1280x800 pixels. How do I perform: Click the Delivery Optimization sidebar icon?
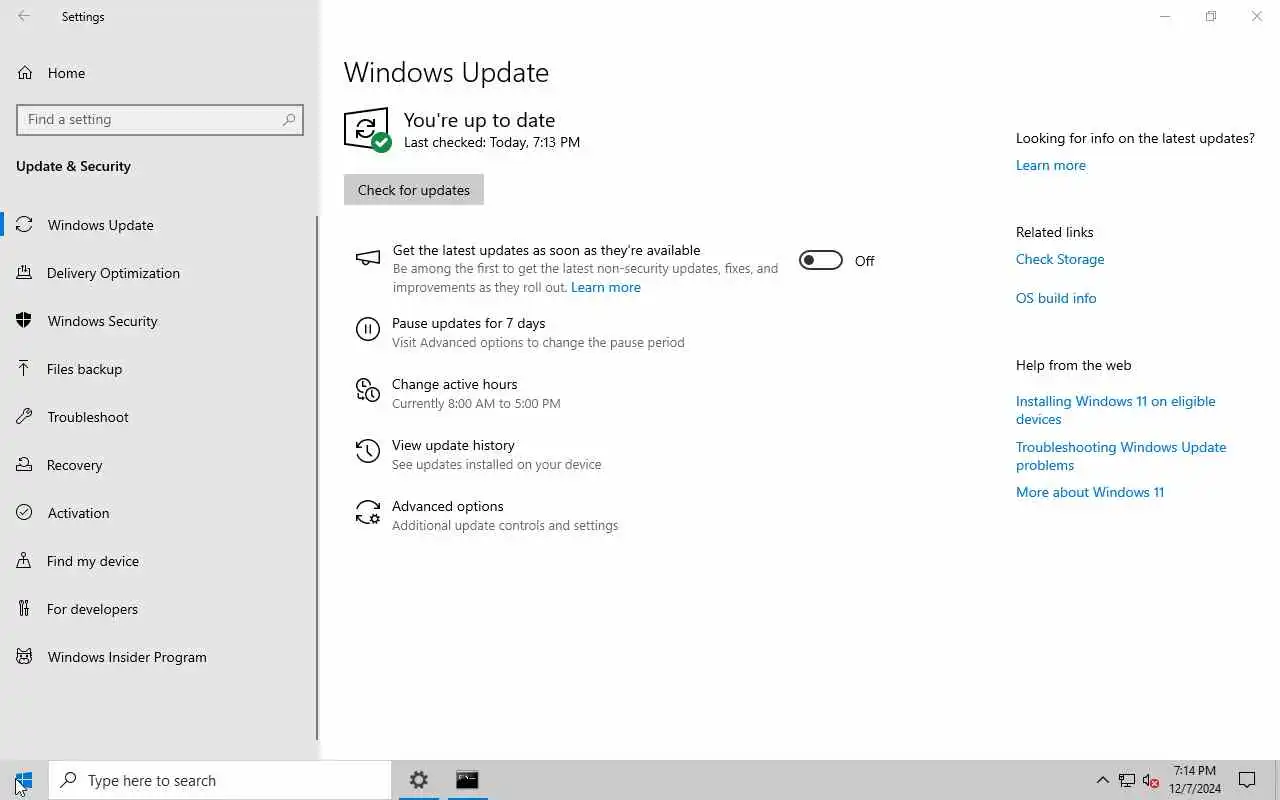tap(25, 273)
